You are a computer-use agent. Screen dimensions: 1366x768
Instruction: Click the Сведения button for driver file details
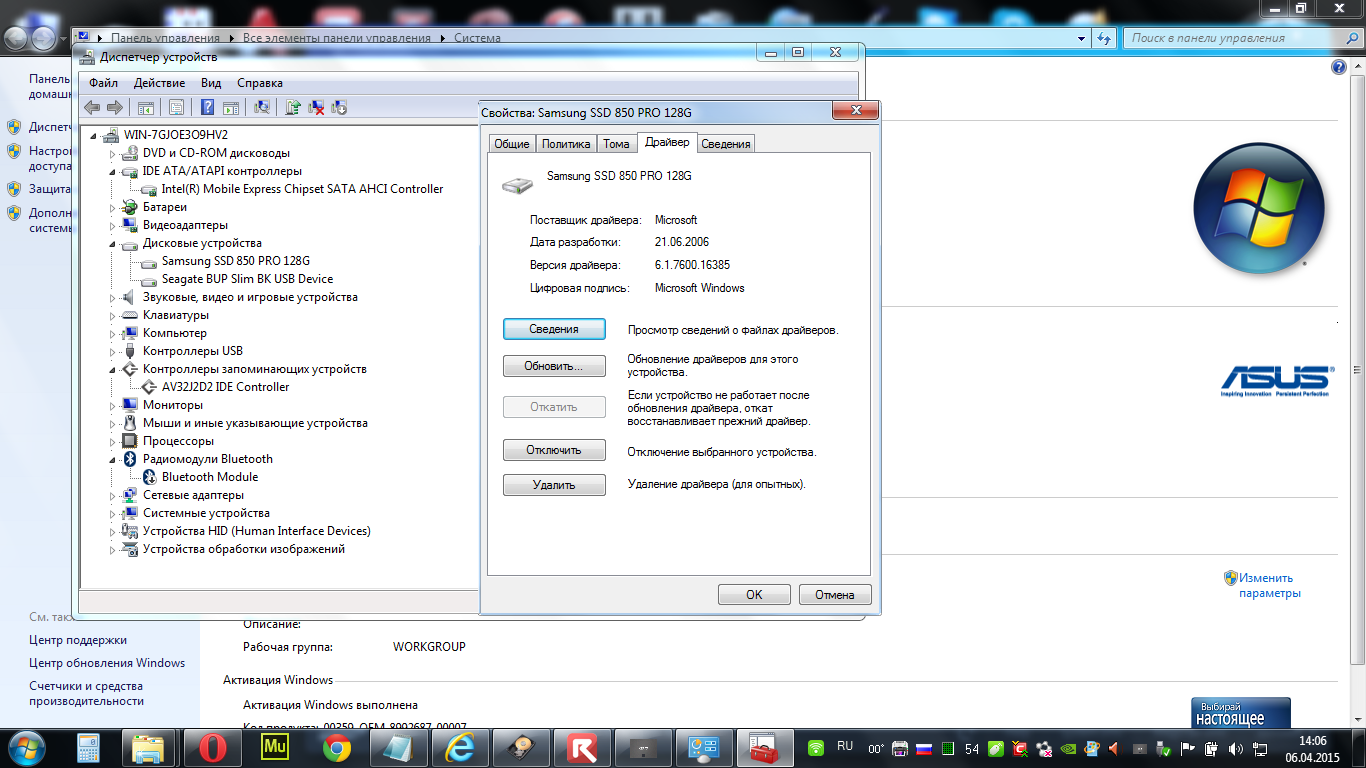coord(554,329)
